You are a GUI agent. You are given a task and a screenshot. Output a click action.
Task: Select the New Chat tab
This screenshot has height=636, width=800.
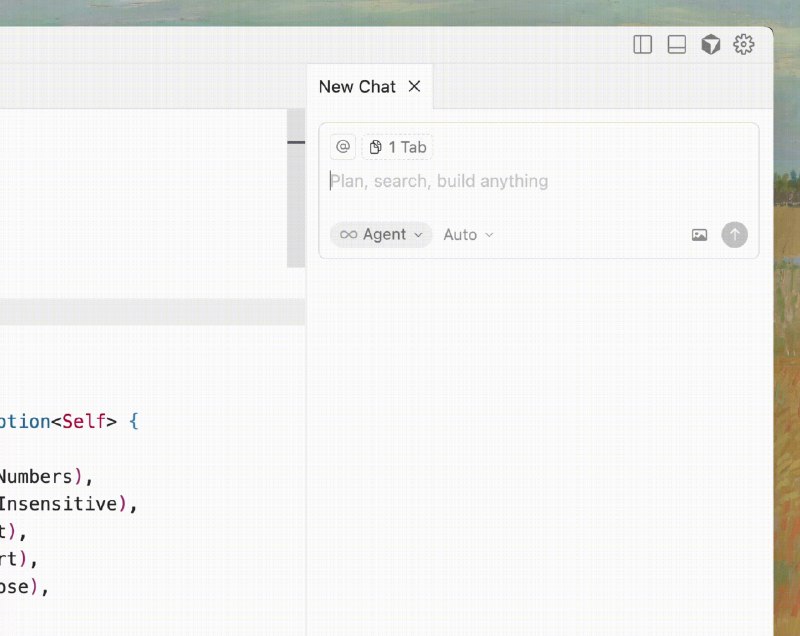[356, 86]
